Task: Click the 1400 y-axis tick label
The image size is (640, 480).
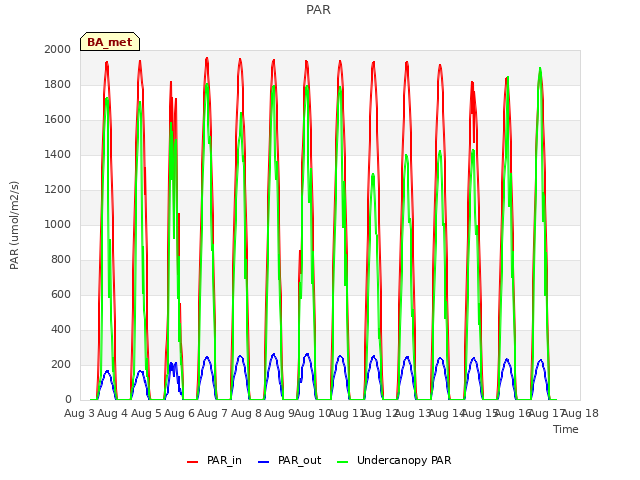Action: (x=58, y=154)
